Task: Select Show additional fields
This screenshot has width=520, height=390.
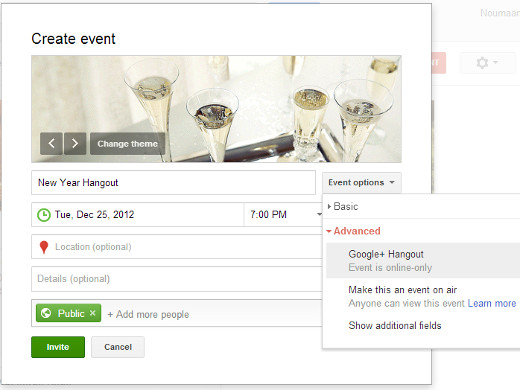Action: (x=395, y=325)
